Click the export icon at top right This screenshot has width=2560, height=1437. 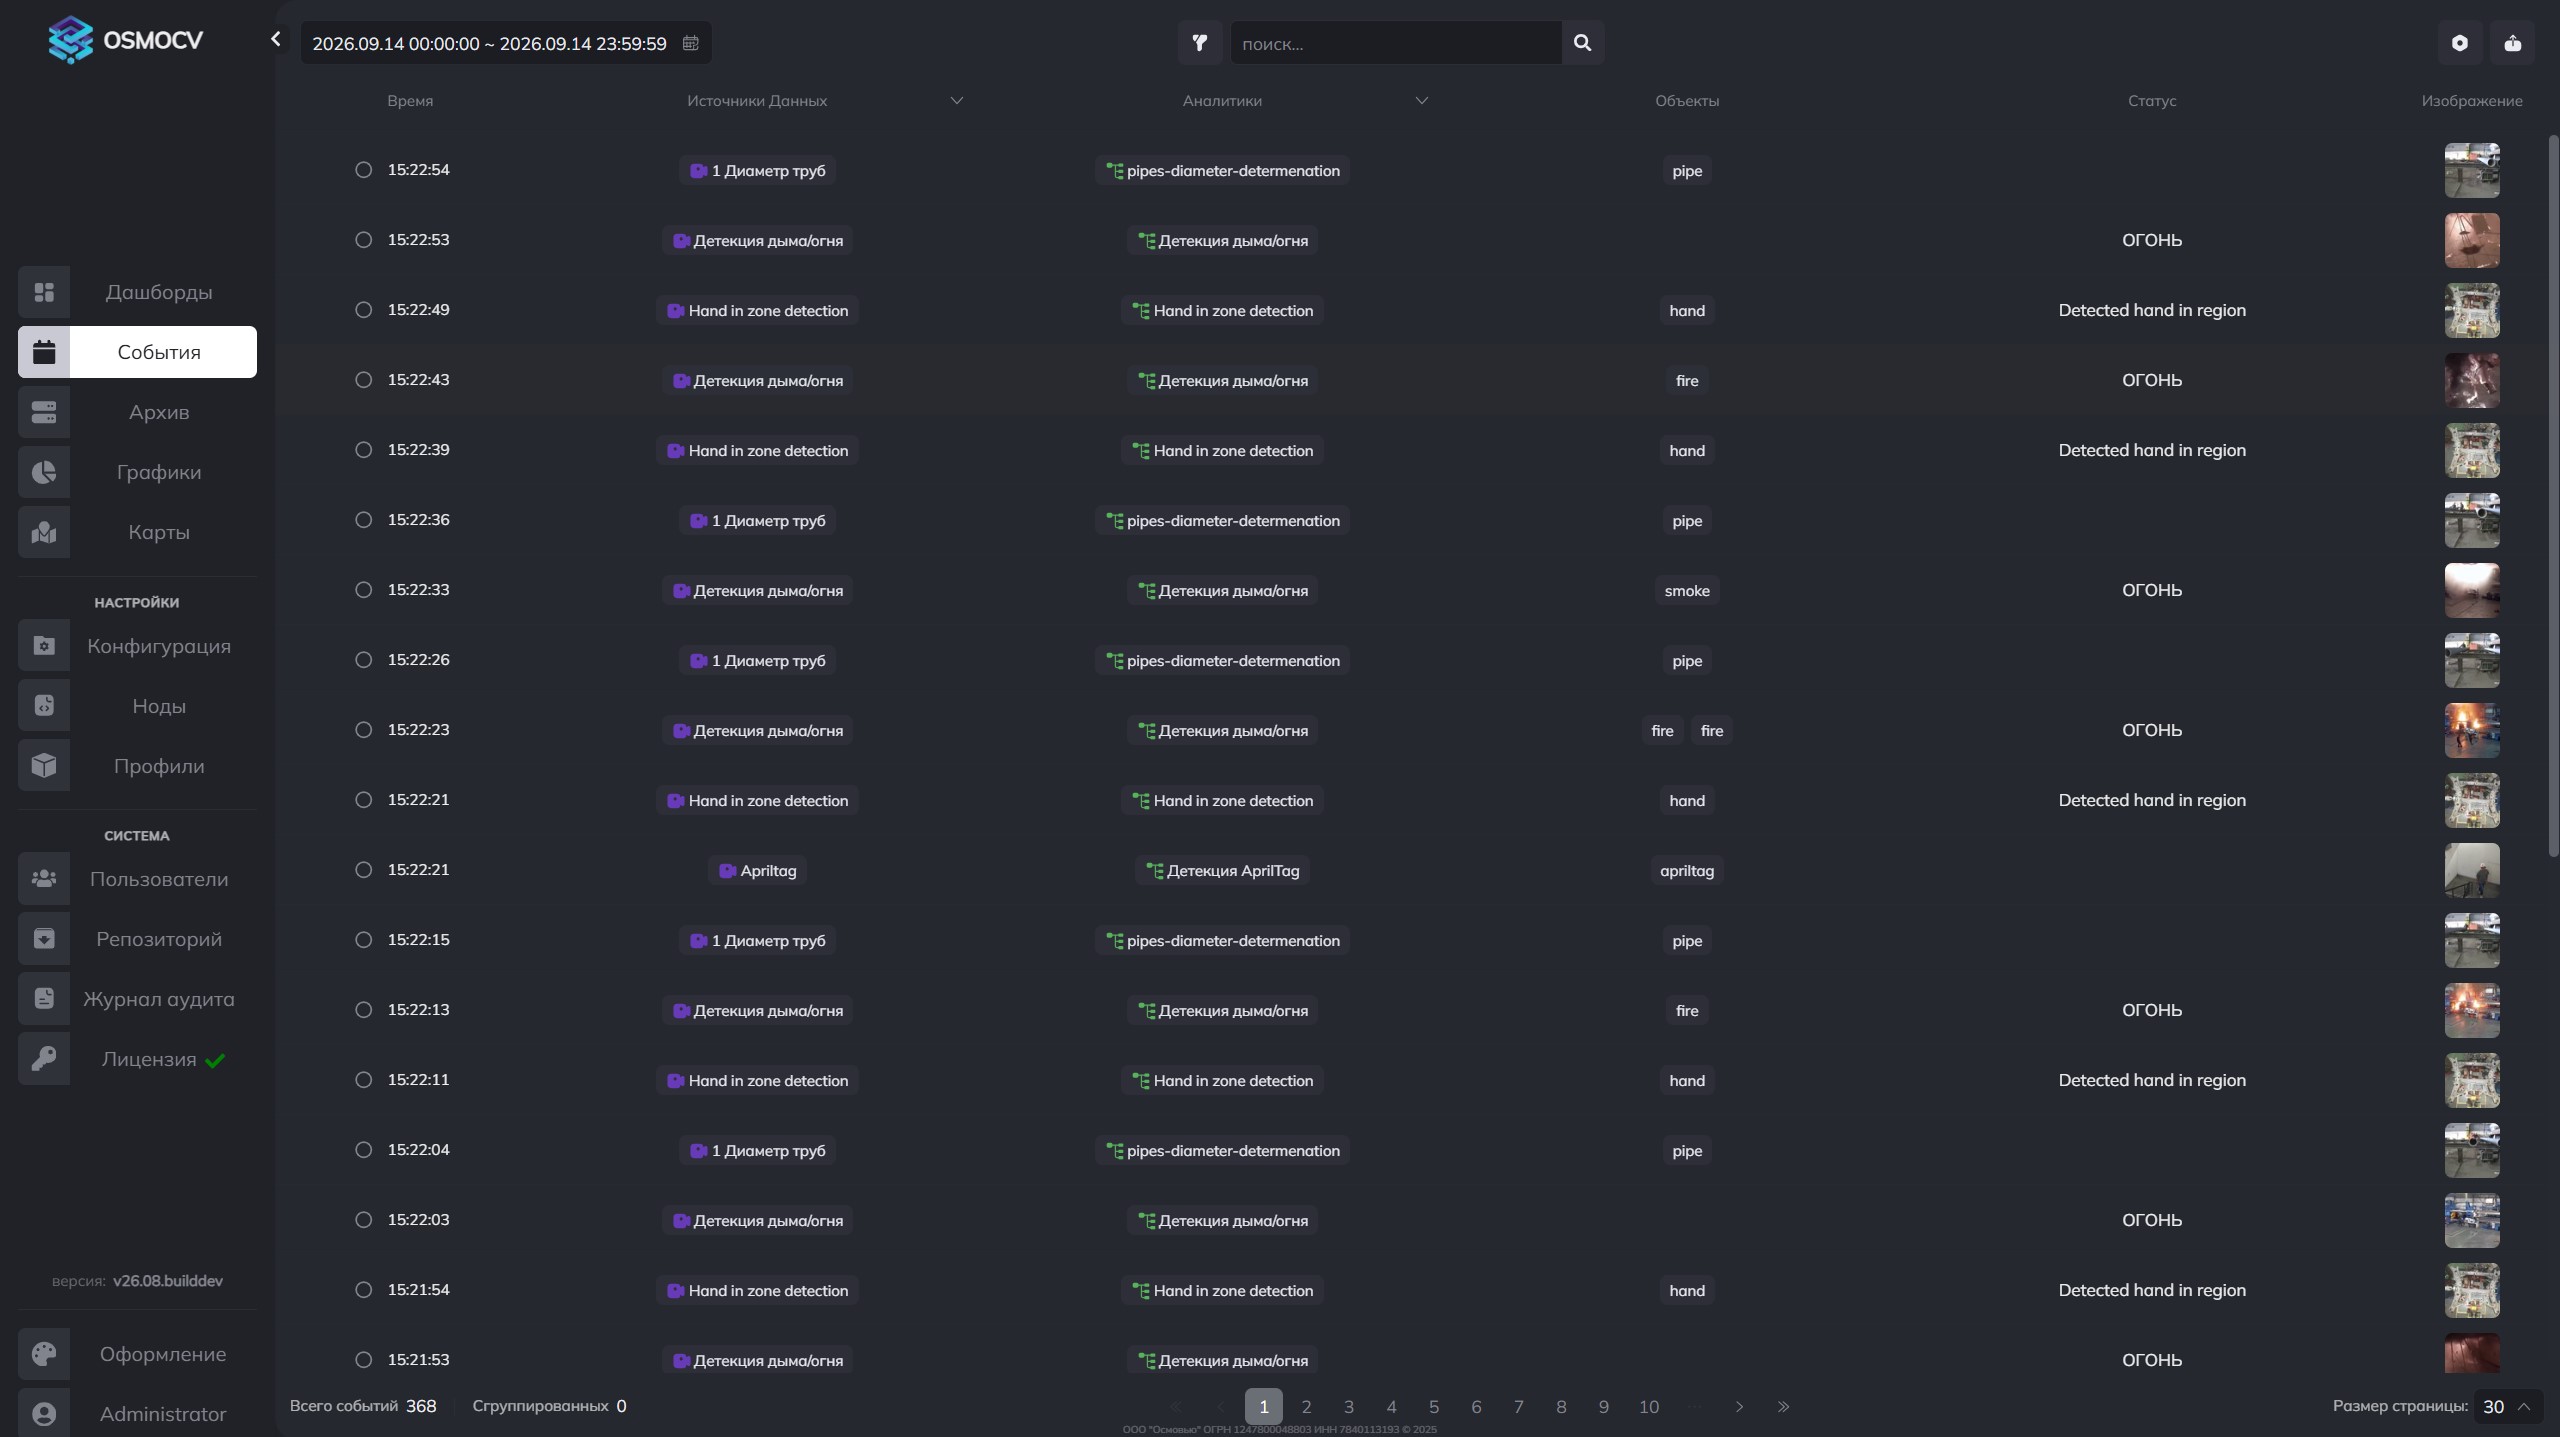(x=2512, y=43)
